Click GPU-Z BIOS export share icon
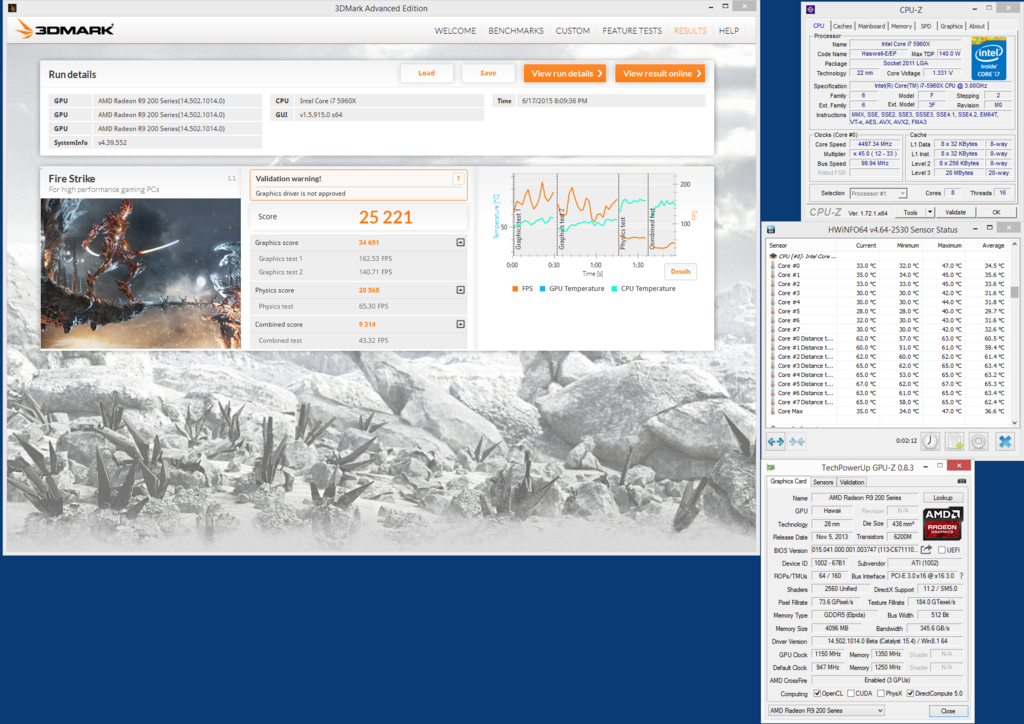The image size is (1024, 724). tap(926, 550)
